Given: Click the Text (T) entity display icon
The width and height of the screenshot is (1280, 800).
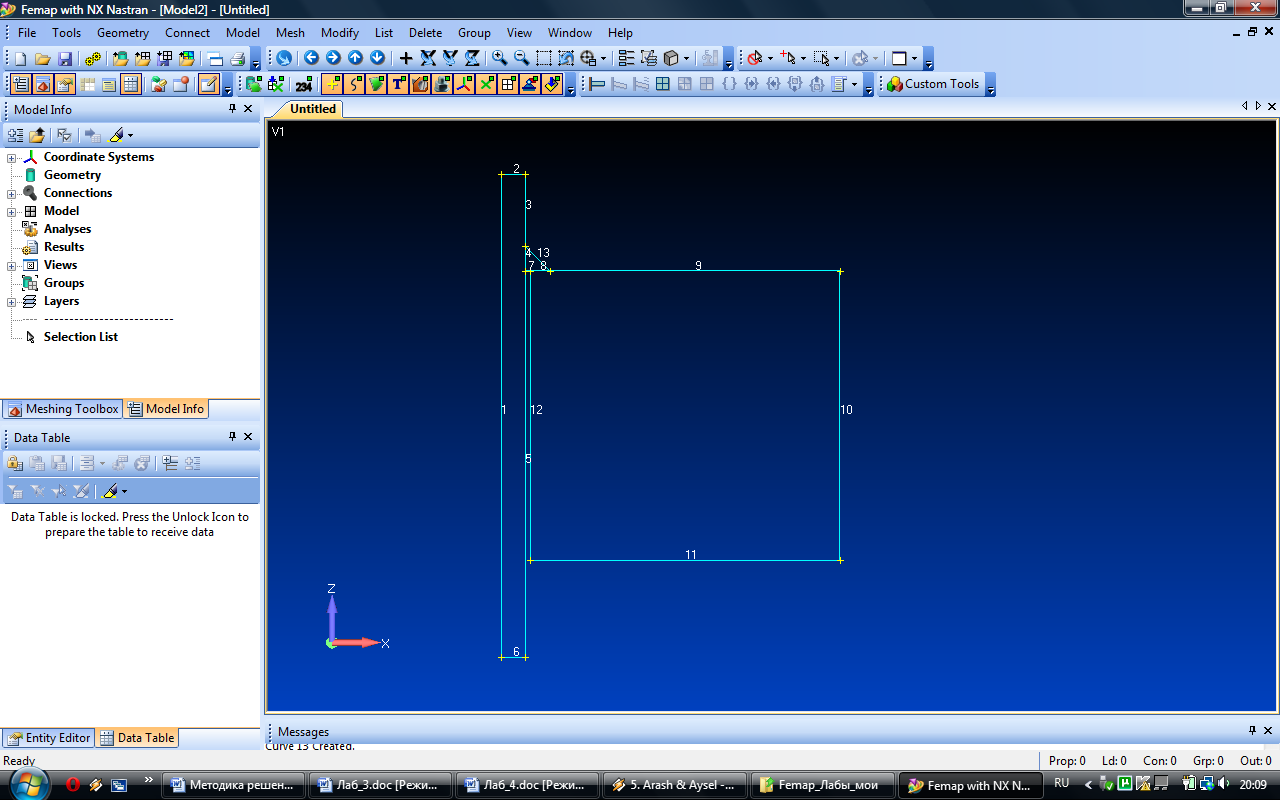Looking at the screenshot, I should pyautogui.click(x=398, y=85).
